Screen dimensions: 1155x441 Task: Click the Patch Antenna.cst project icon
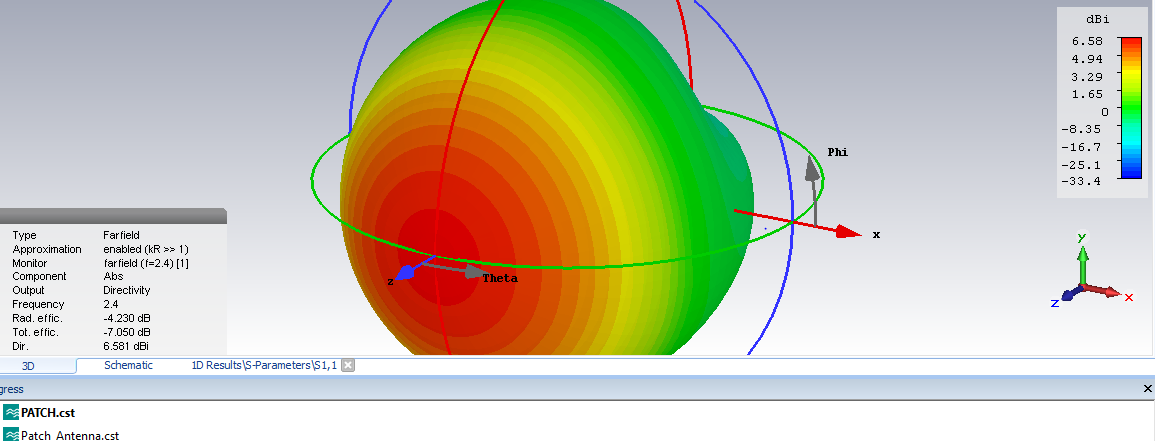[11, 435]
